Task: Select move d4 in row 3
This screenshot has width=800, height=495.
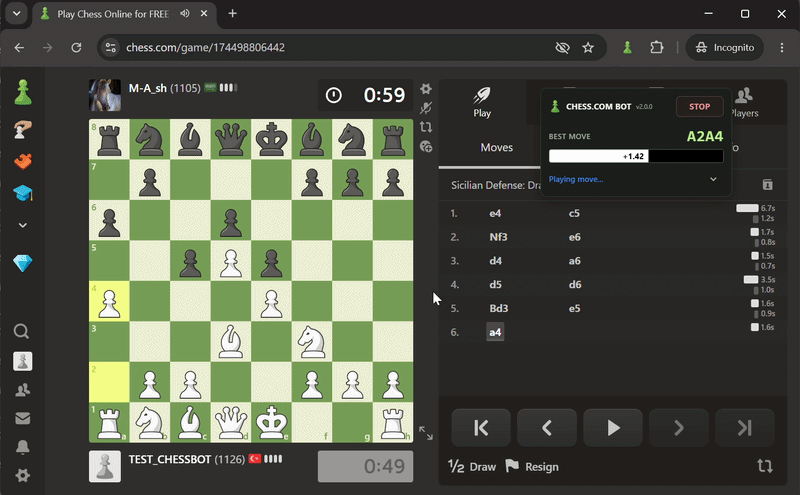Action: click(495, 261)
